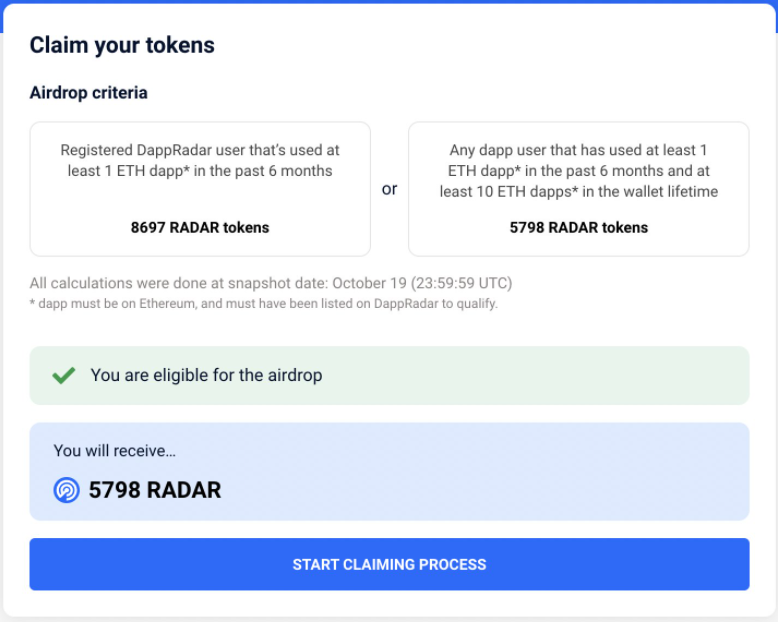Click the Ethereum dapp qualification footnote
This screenshot has height=622, width=778.
[x=263, y=303]
